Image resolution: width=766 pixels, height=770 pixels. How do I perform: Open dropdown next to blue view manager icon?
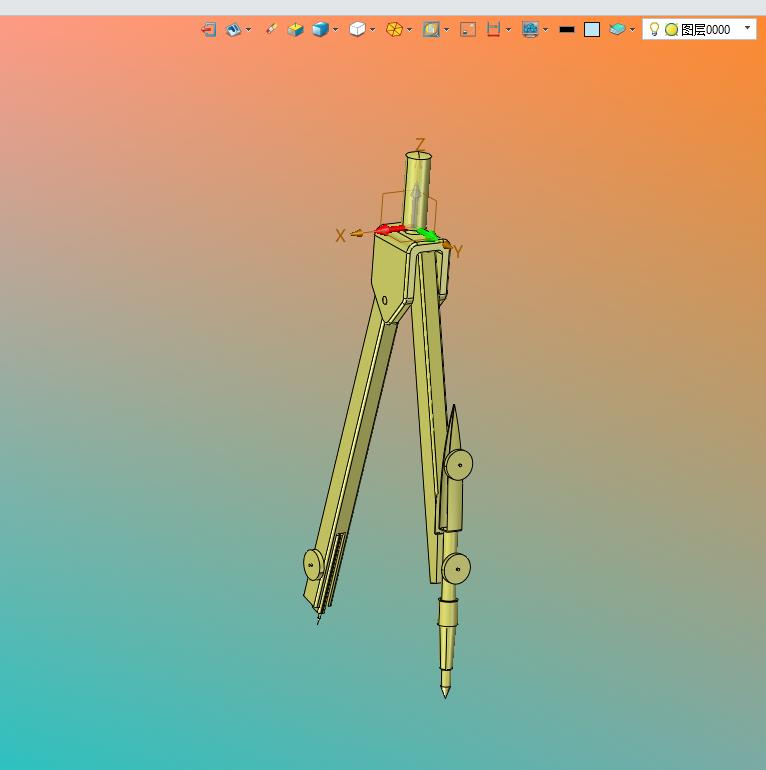point(248,29)
